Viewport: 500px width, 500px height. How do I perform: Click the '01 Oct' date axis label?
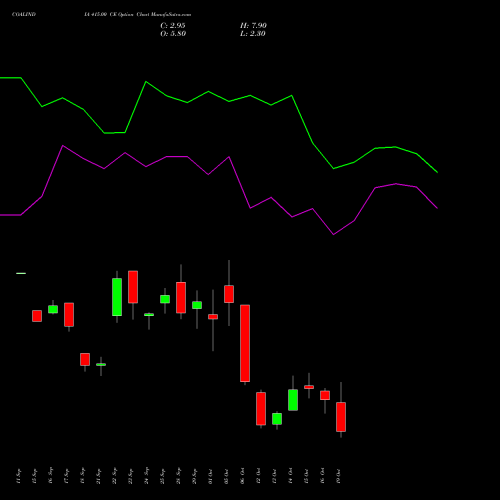(210, 476)
